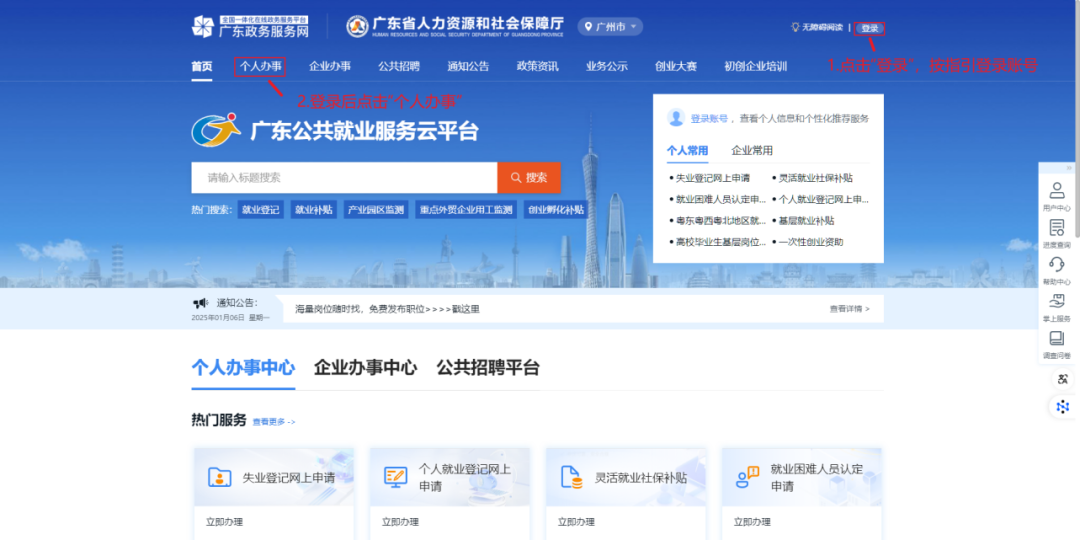The width and height of the screenshot is (1080, 540).
Task: Click the accessibility icon below the sidebar
Action: click(1062, 379)
